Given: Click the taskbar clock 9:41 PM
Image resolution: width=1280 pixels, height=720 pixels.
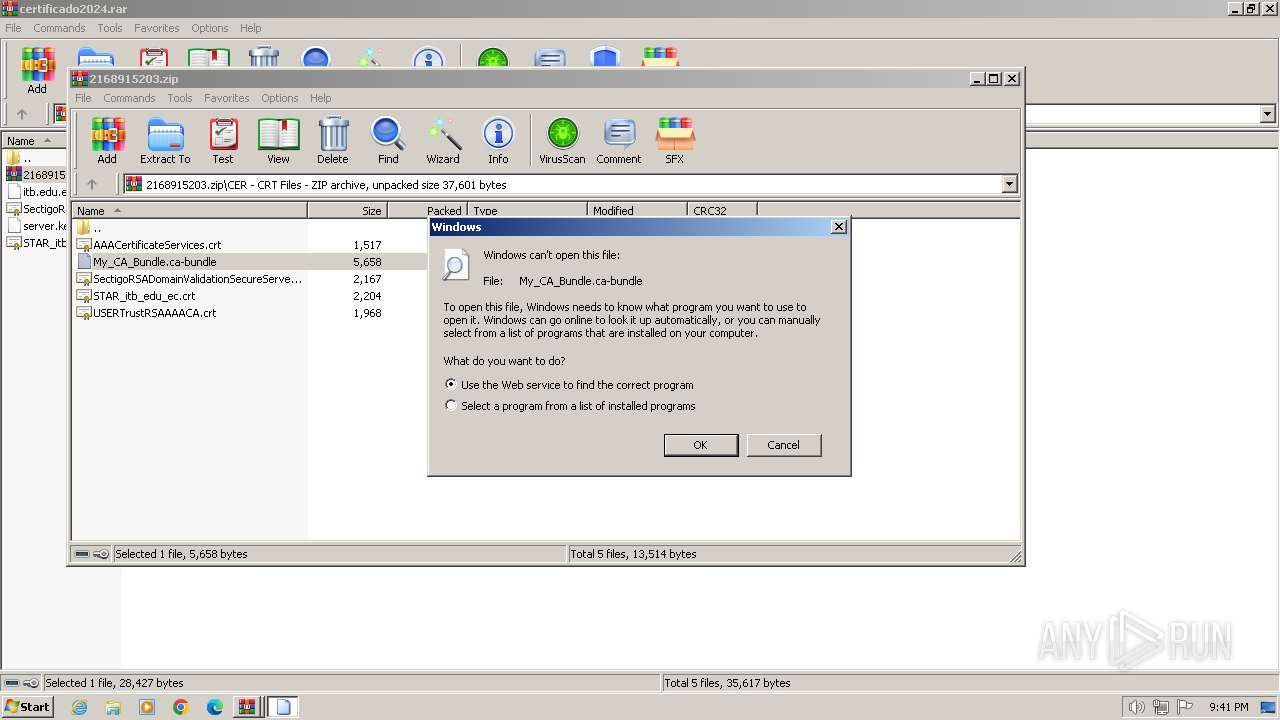Looking at the screenshot, I should pos(1228,707).
